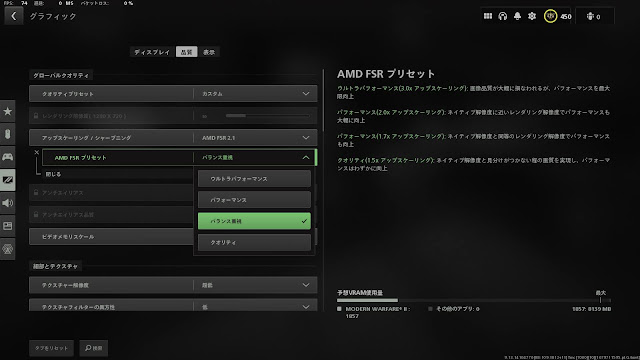640x360 pixels.
Task: Open notifications via the bell icon
Action: 517,16
